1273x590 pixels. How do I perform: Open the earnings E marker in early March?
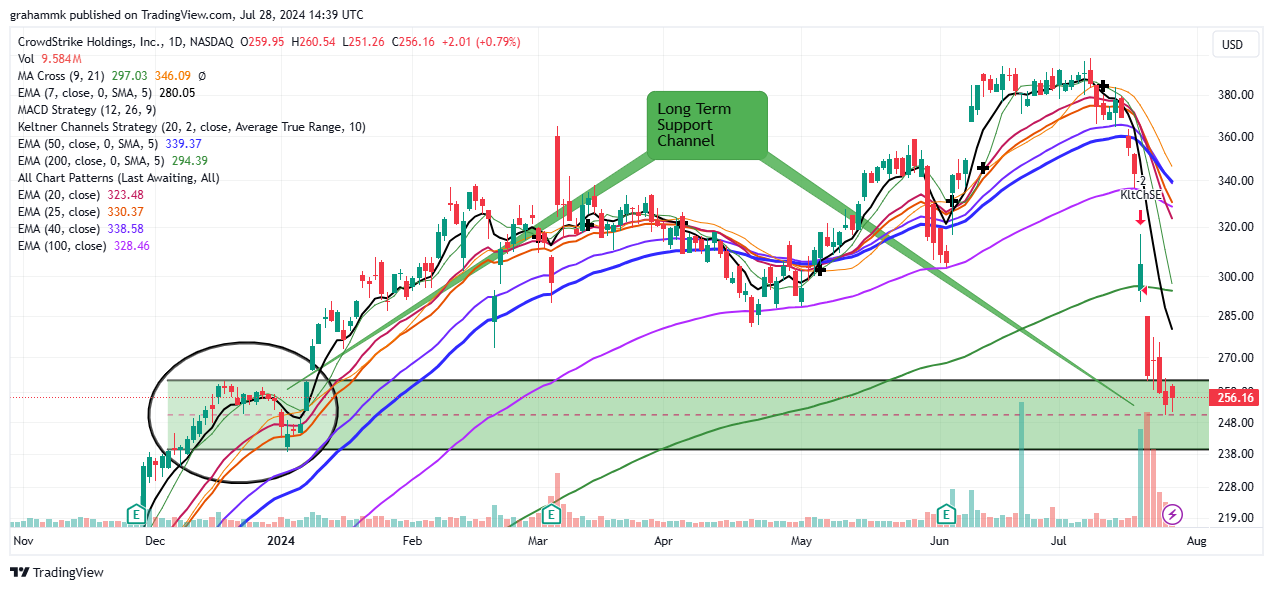click(550, 514)
